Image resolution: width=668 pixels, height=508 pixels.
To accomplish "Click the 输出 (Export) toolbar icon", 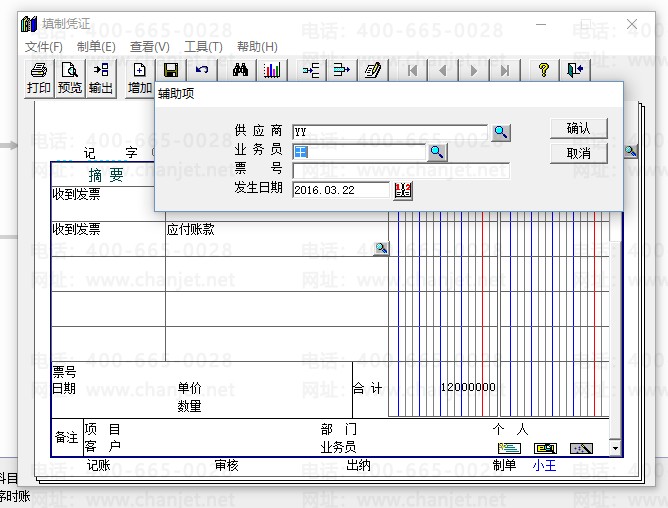I will click(101, 77).
